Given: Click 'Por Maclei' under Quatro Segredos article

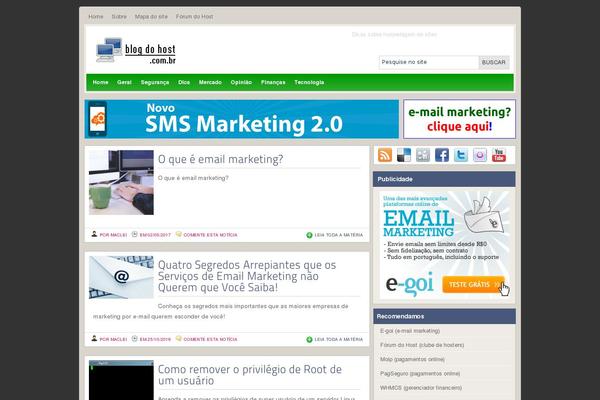Looking at the screenshot, I should tap(113, 340).
